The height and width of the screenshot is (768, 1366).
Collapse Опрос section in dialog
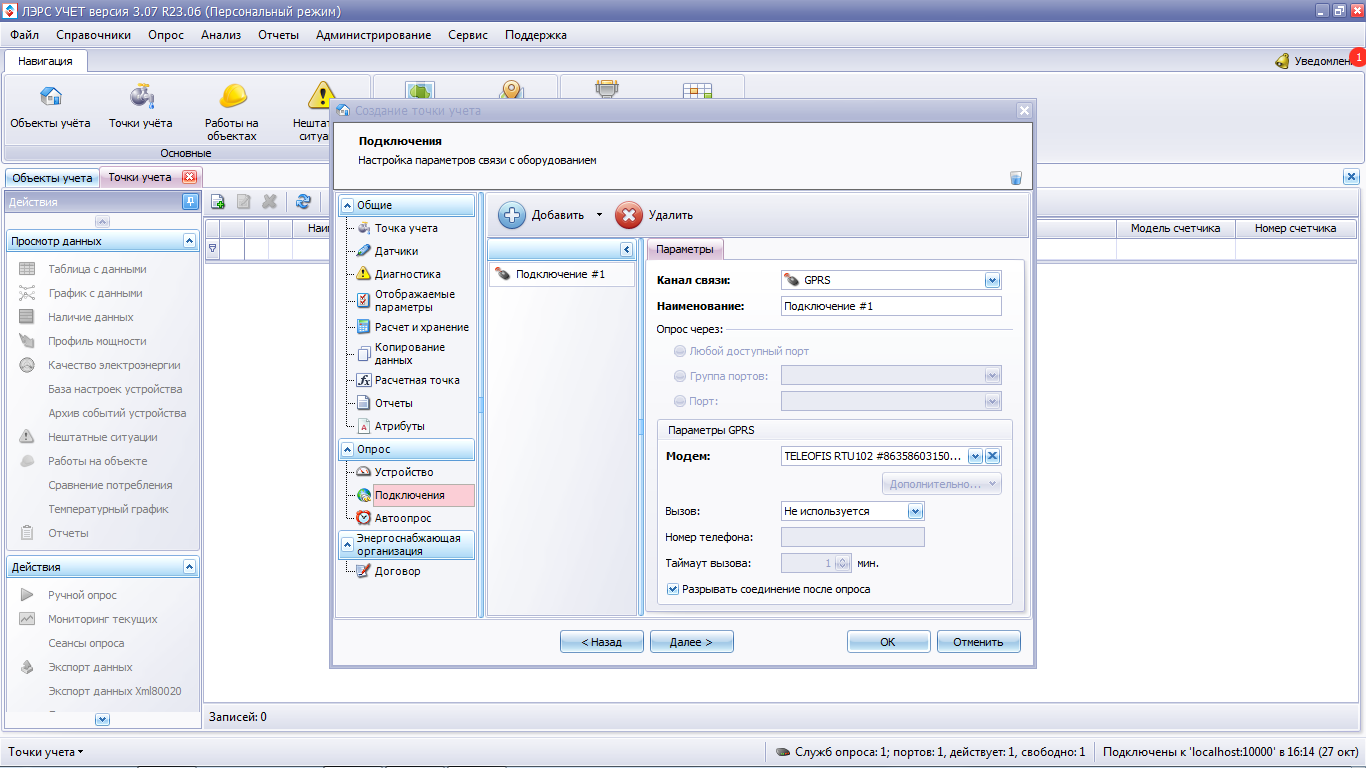[348, 449]
